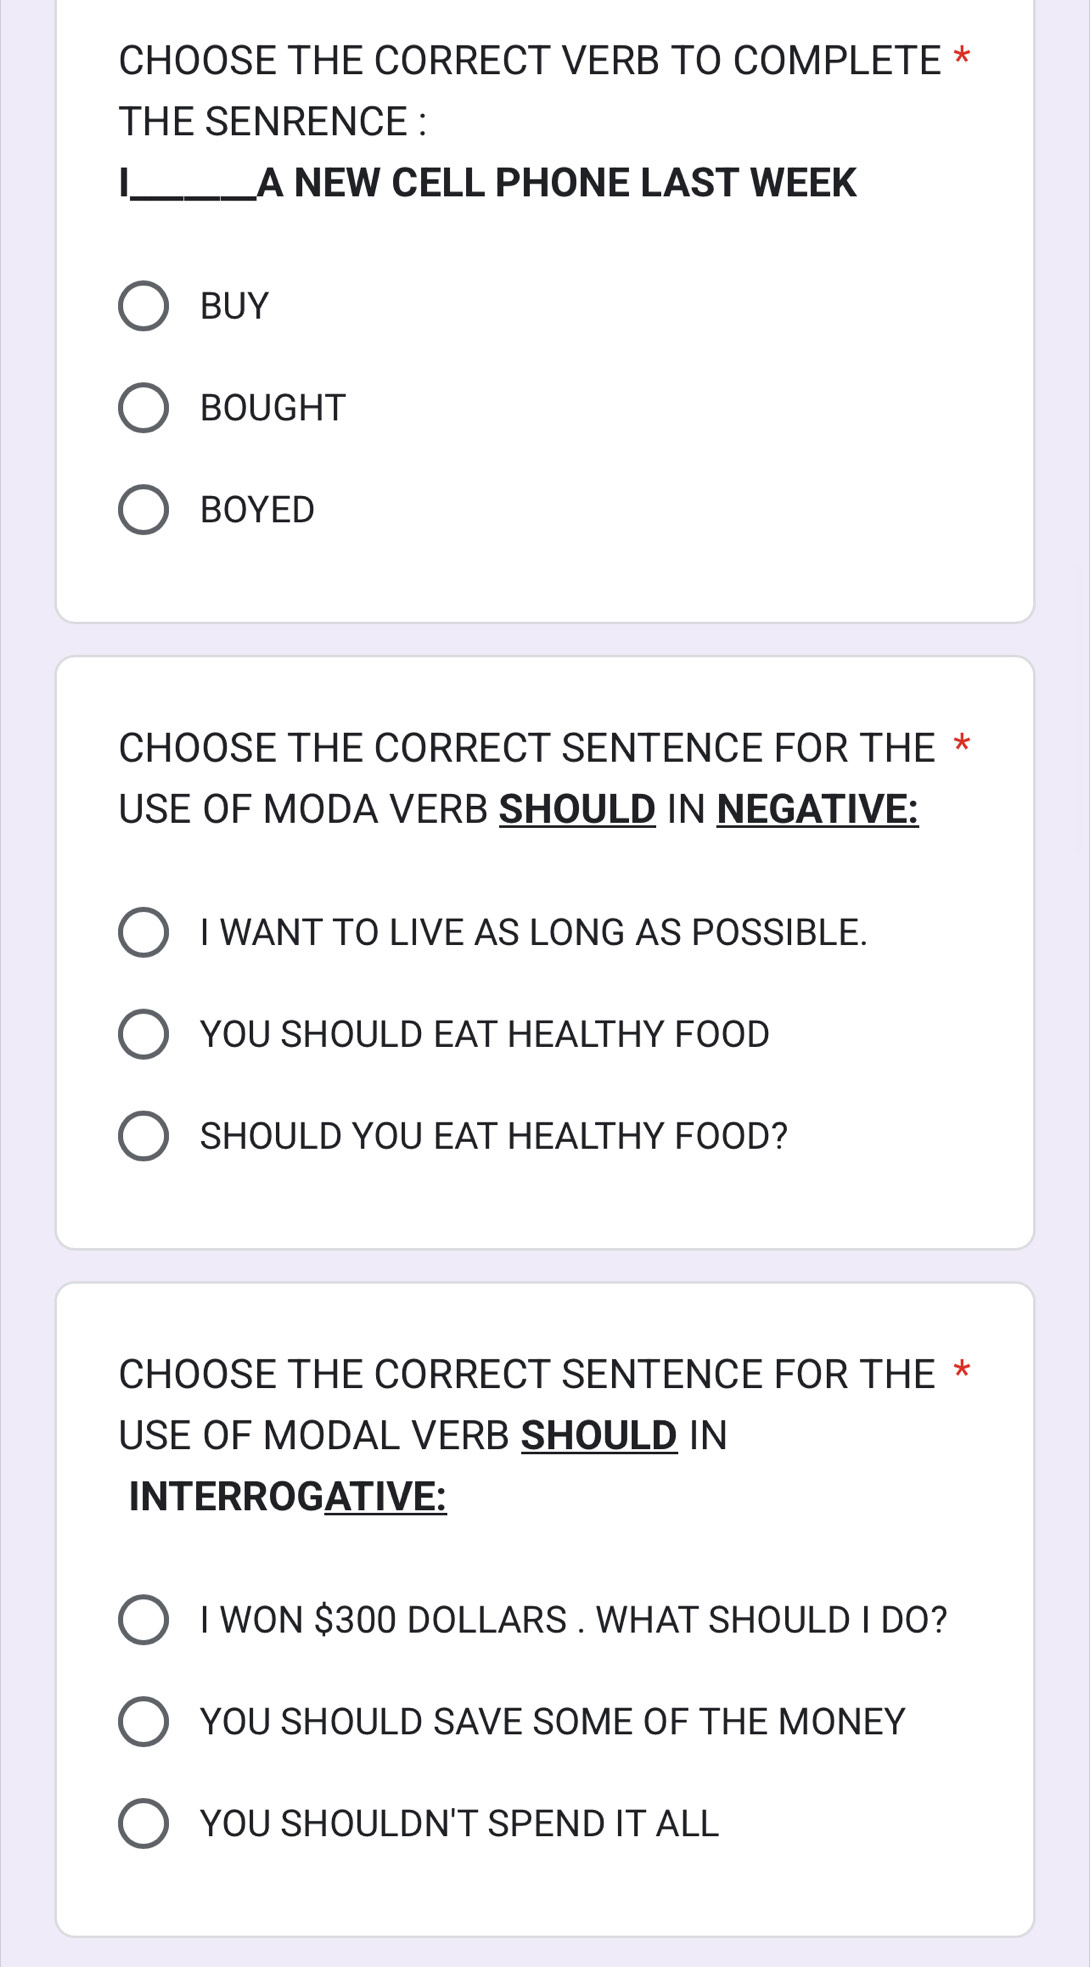Choose the BOUGHT radio option
Viewport: 1090px width, 1967px height.
[x=143, y=408]
